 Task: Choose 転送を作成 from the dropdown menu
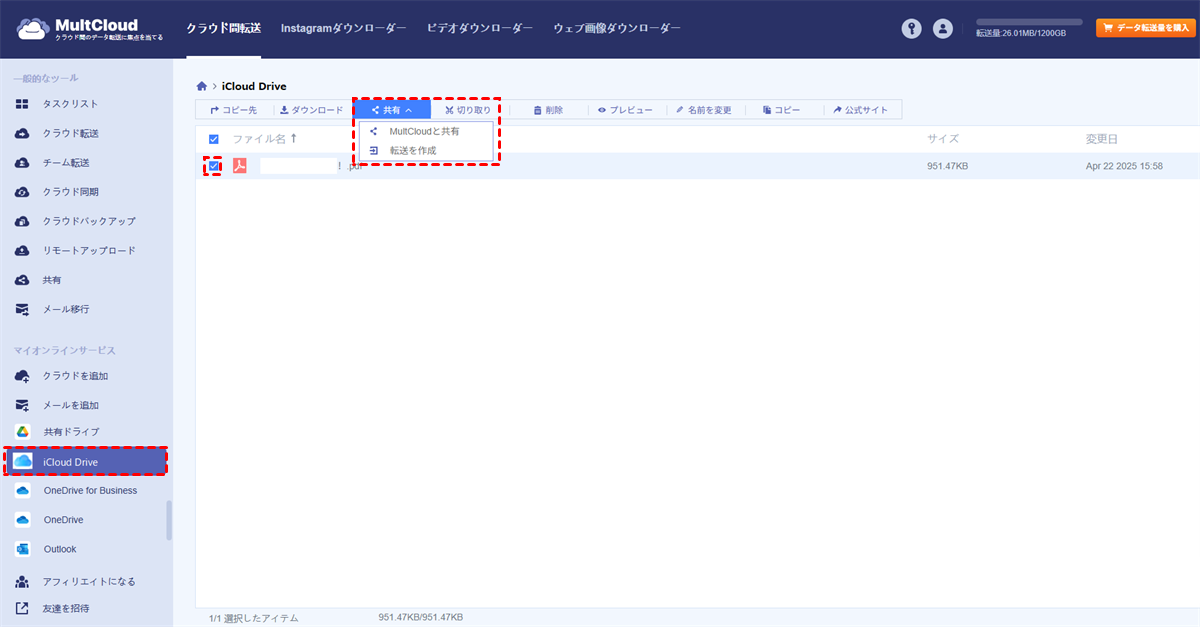[426, 151]
